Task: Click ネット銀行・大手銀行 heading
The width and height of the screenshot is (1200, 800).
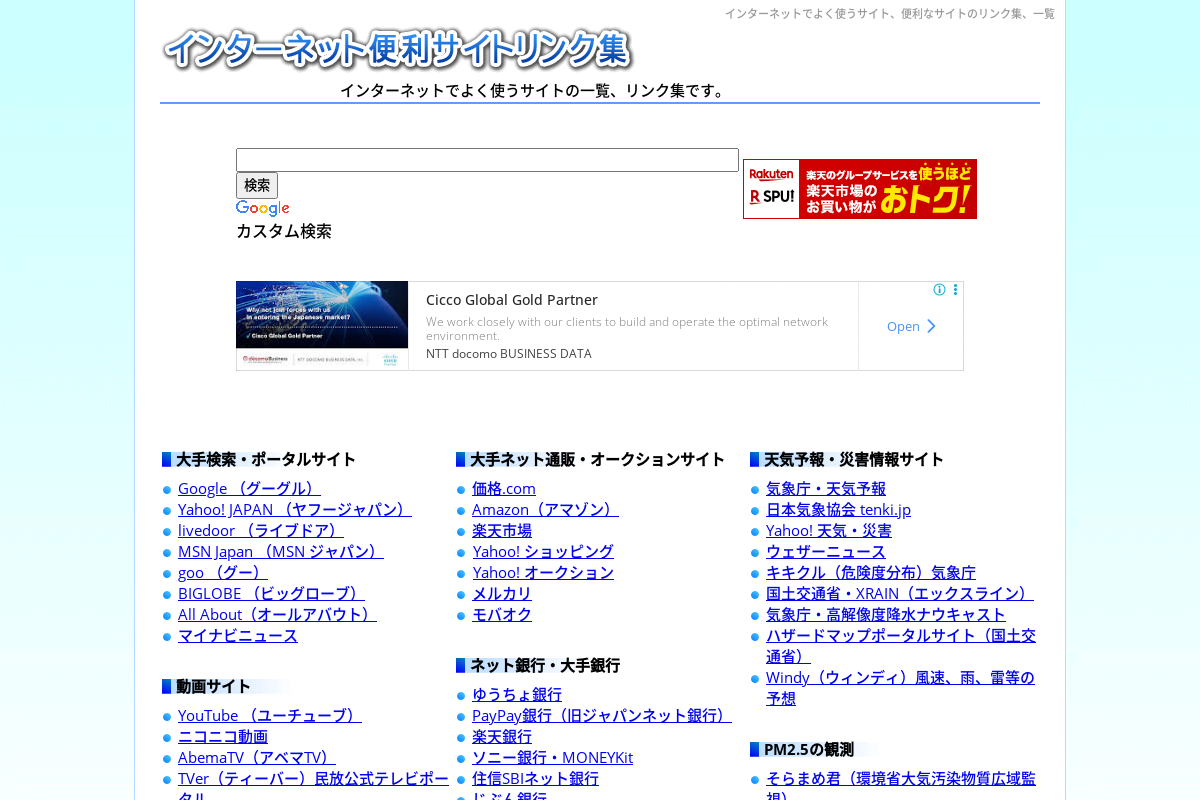Action: click(545, 666)
